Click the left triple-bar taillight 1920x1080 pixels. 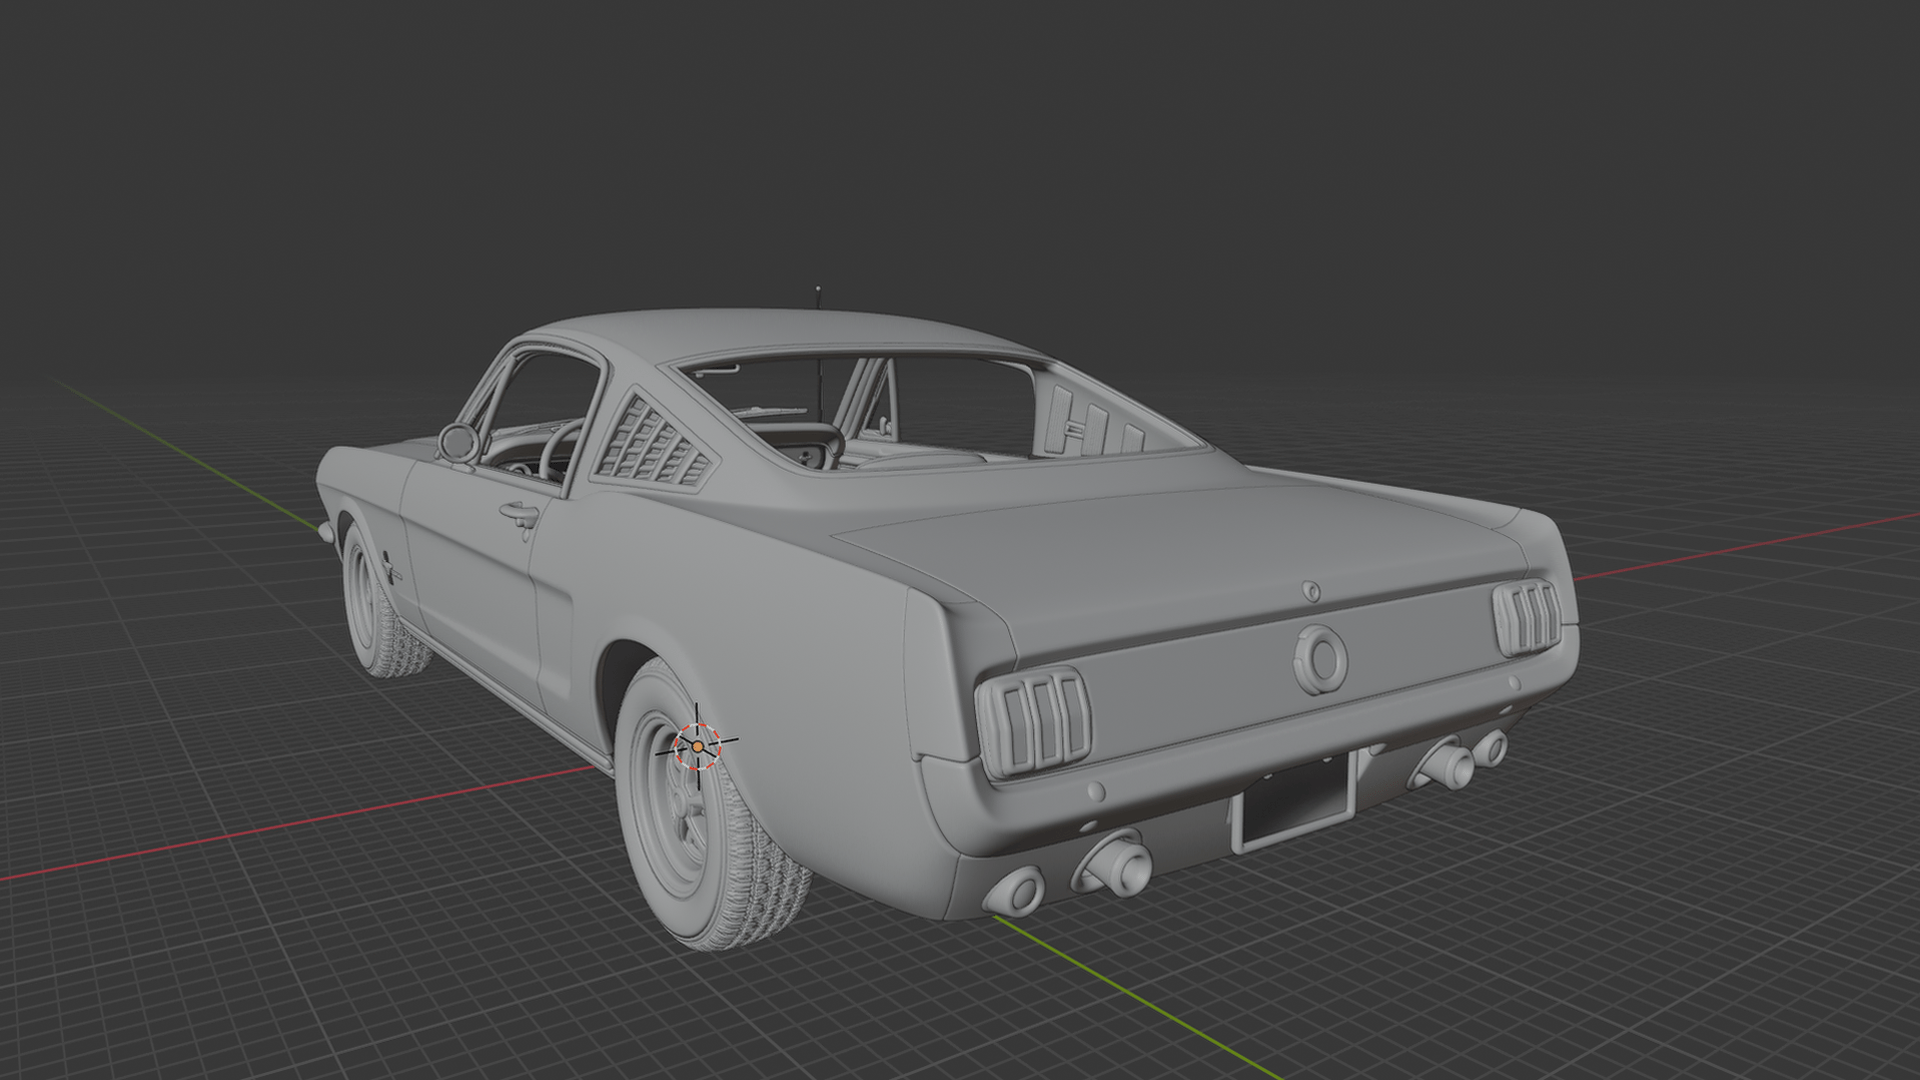click(1034, 721)
